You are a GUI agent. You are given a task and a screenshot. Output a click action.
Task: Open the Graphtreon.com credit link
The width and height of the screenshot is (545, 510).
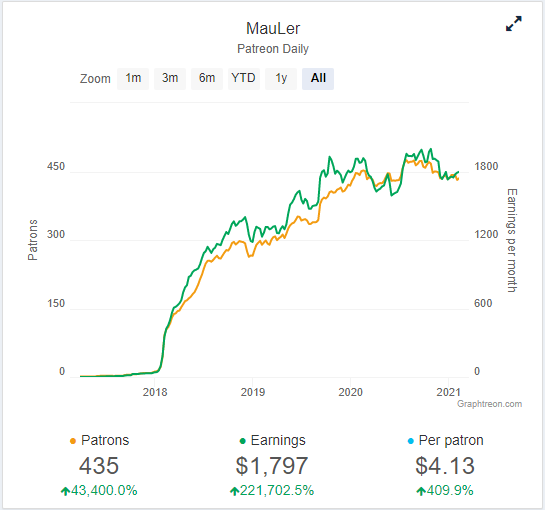coord(489,404)
